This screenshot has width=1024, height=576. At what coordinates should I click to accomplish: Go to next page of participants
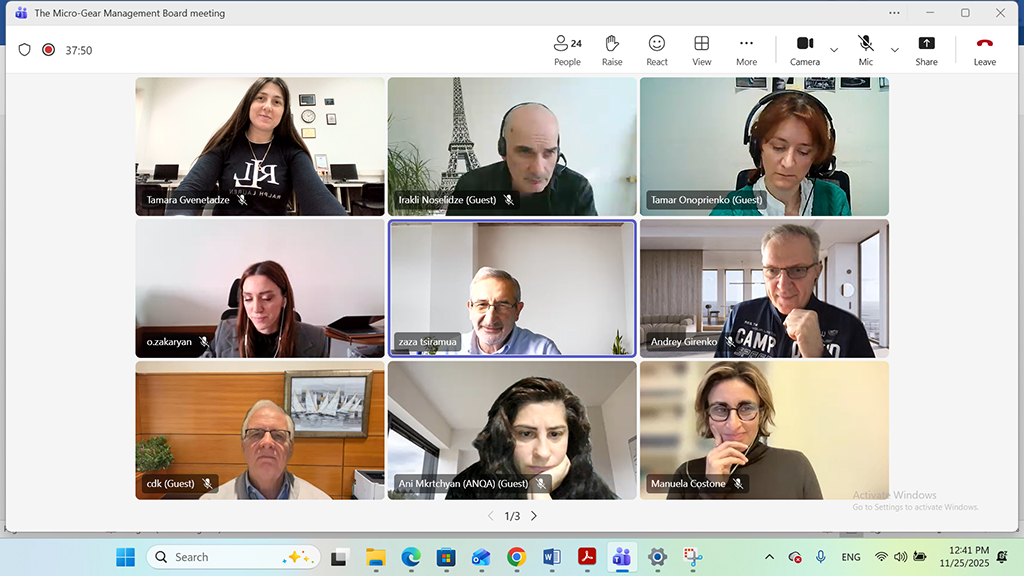pos(534,516)
